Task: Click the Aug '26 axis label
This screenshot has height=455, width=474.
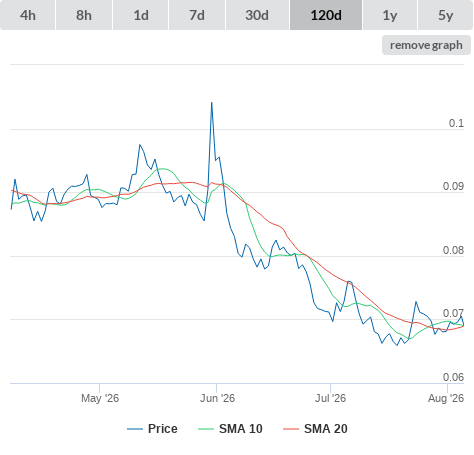Action: [446, 398]
